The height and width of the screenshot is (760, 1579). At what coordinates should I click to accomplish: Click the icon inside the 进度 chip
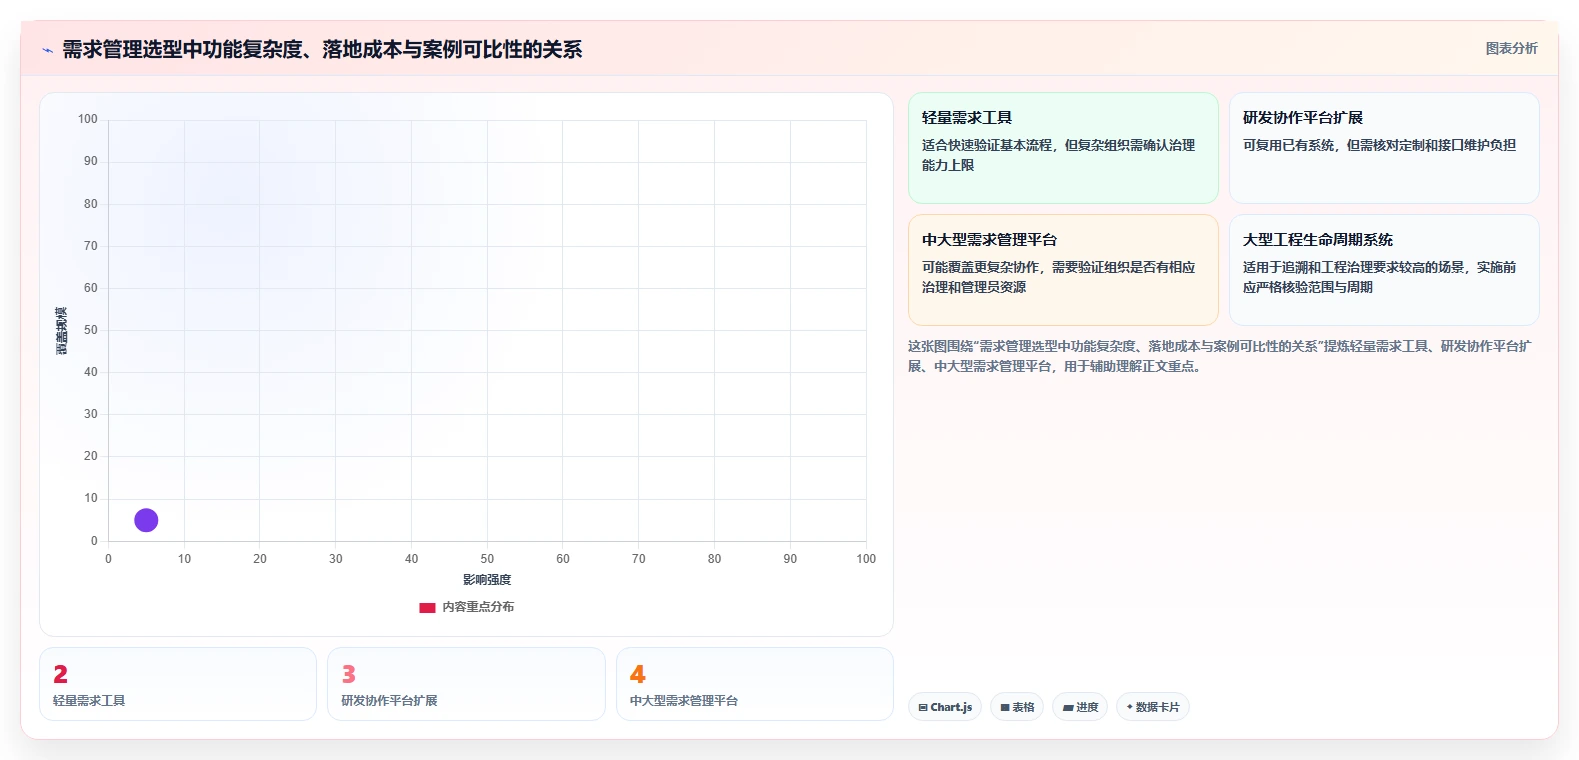(1068, 707)
